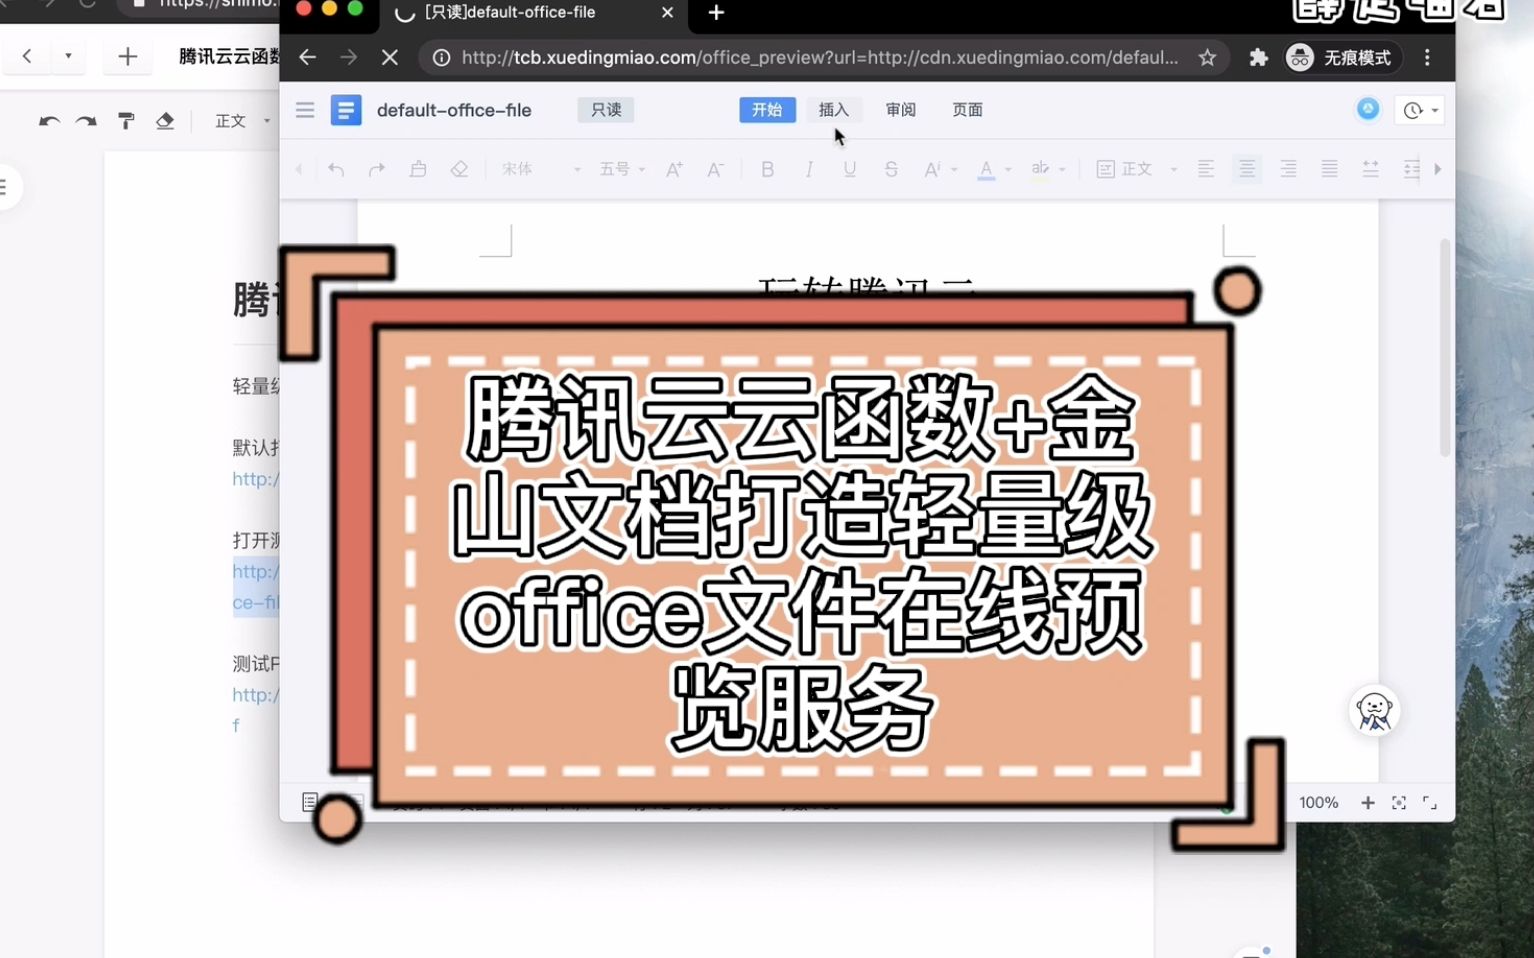Click the text highlight color swatch
This screenshot has width=1534, height=958.
(x=1040, y=170)
